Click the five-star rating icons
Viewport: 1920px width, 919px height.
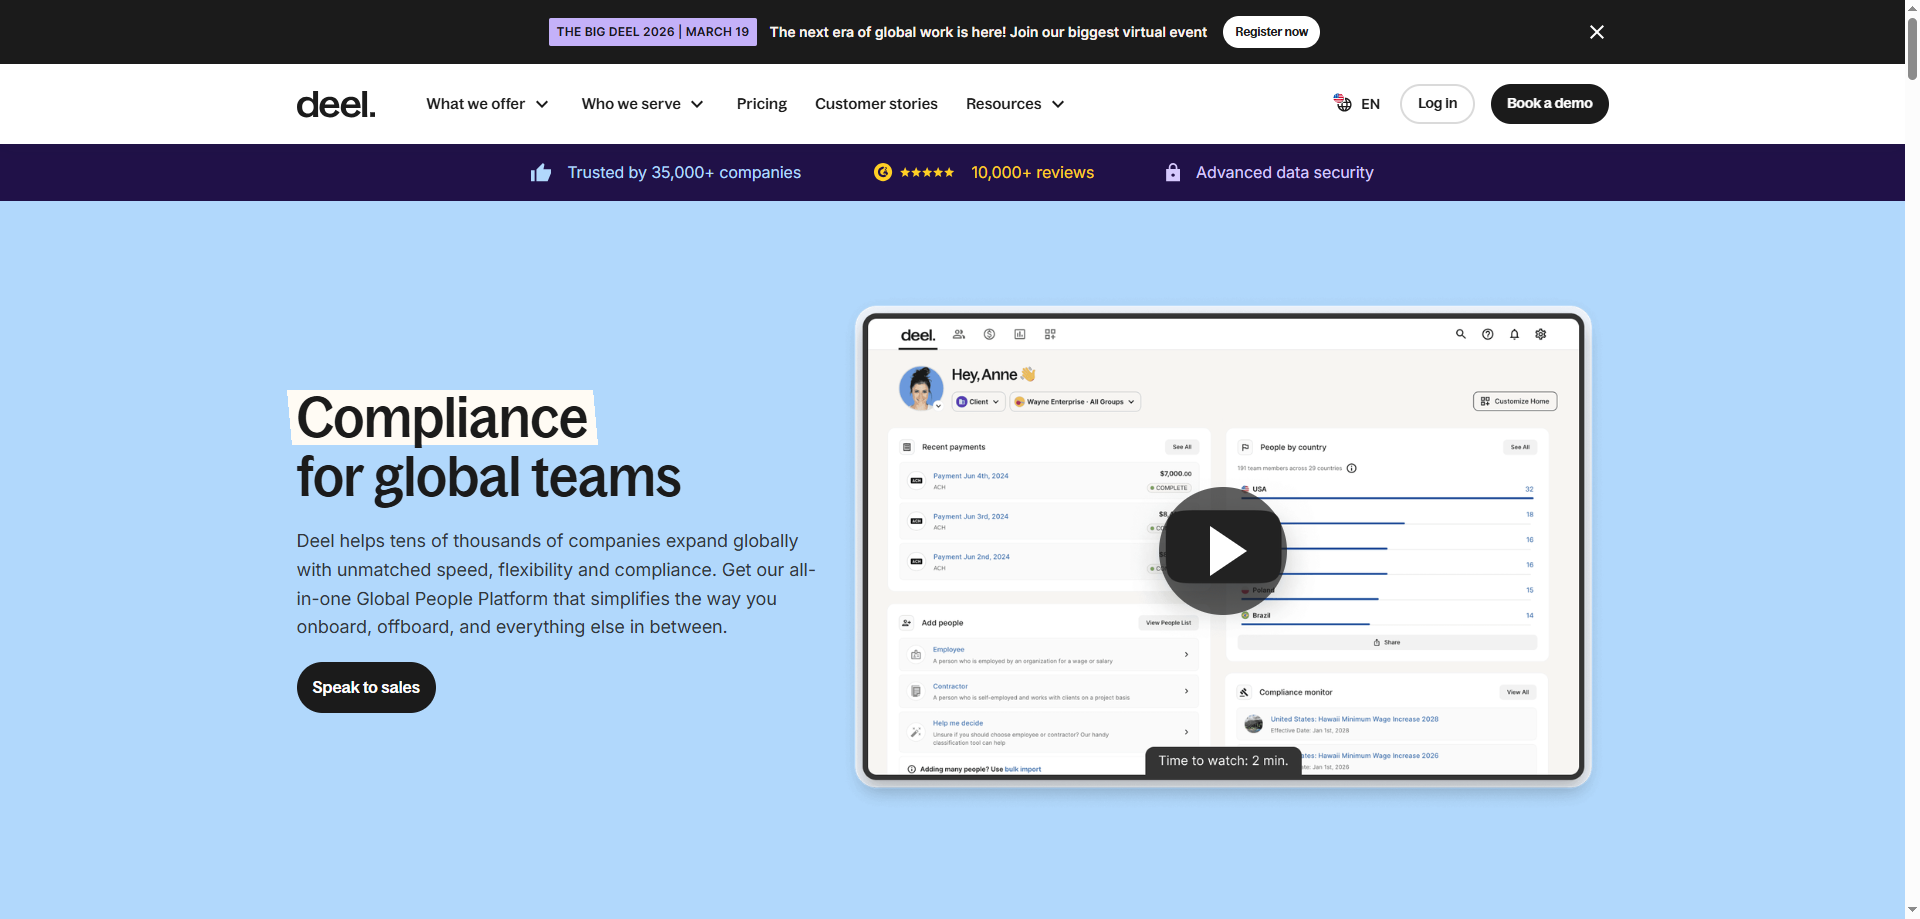(927, 173)
